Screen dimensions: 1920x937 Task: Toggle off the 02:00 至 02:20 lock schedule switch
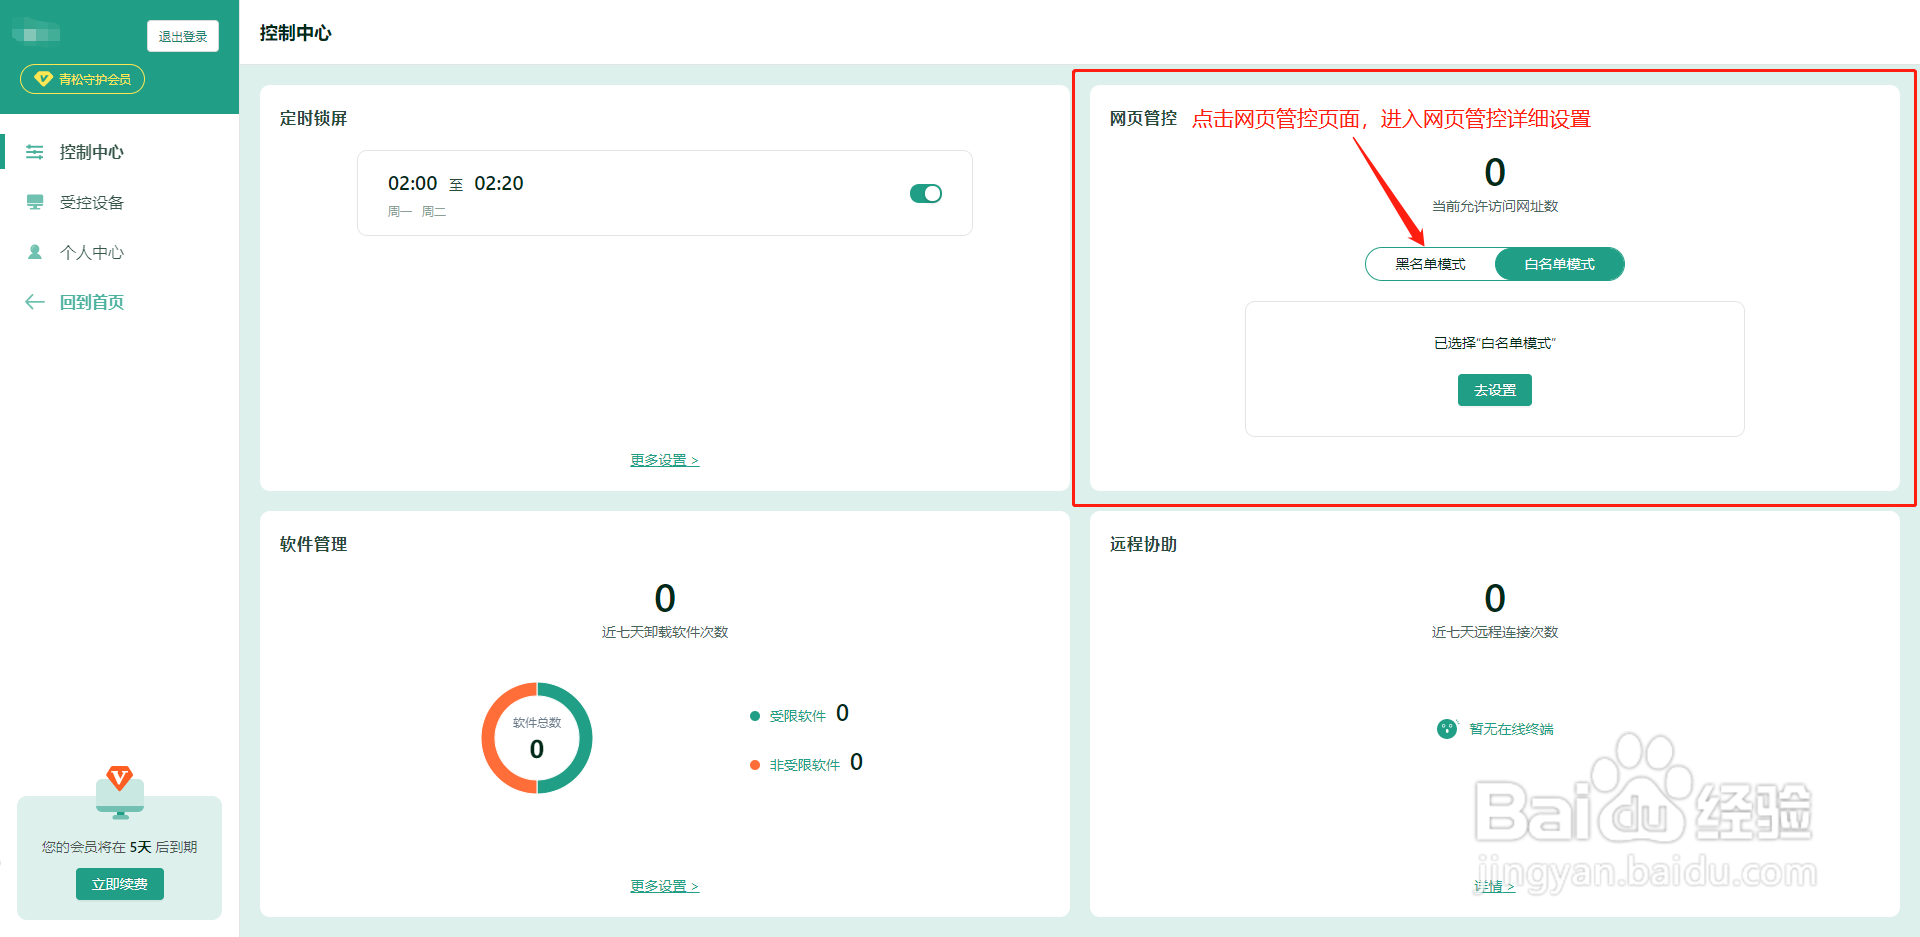click(926, 193)
